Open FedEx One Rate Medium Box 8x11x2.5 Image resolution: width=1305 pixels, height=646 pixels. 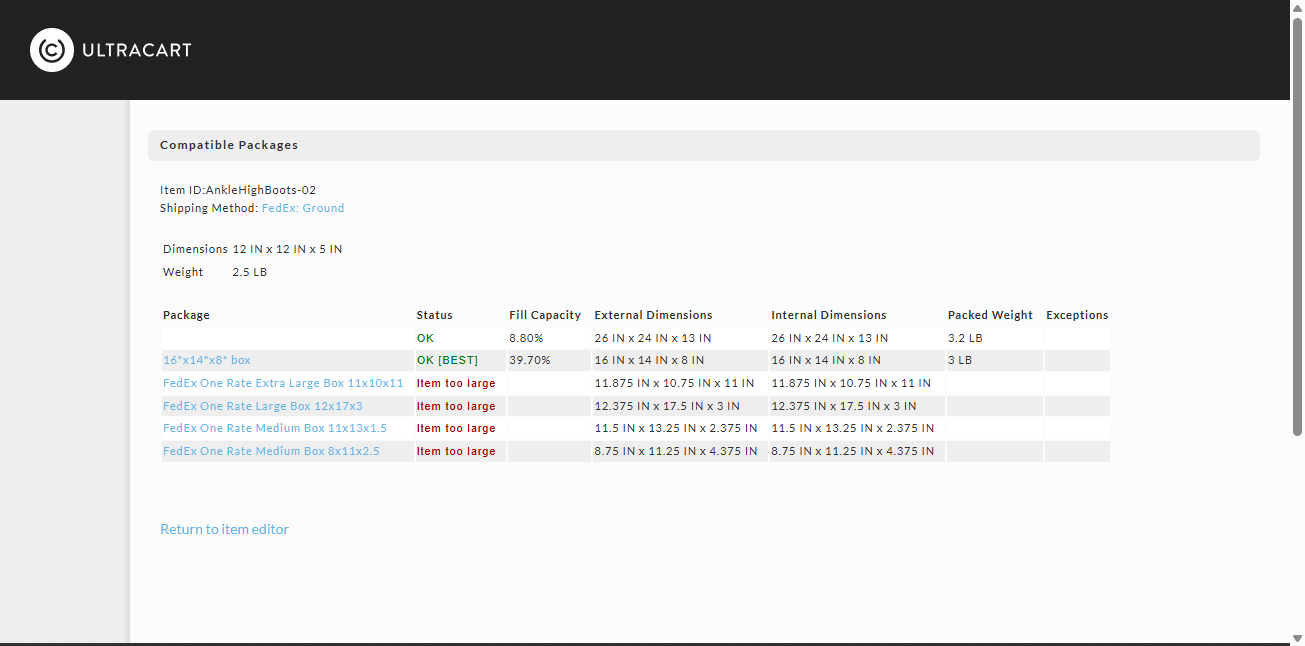tap(271, 451)
